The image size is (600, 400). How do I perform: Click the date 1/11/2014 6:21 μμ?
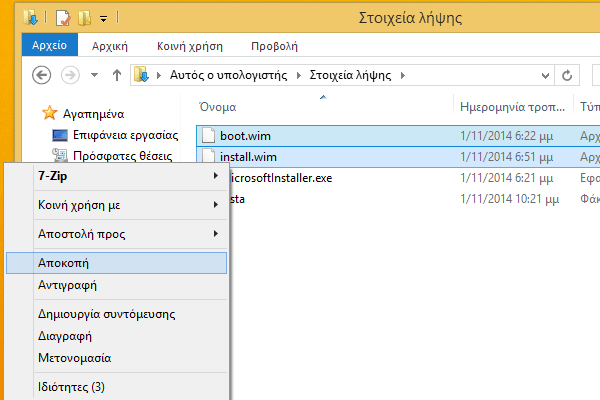pyautogui.click(x=507, y=178)
